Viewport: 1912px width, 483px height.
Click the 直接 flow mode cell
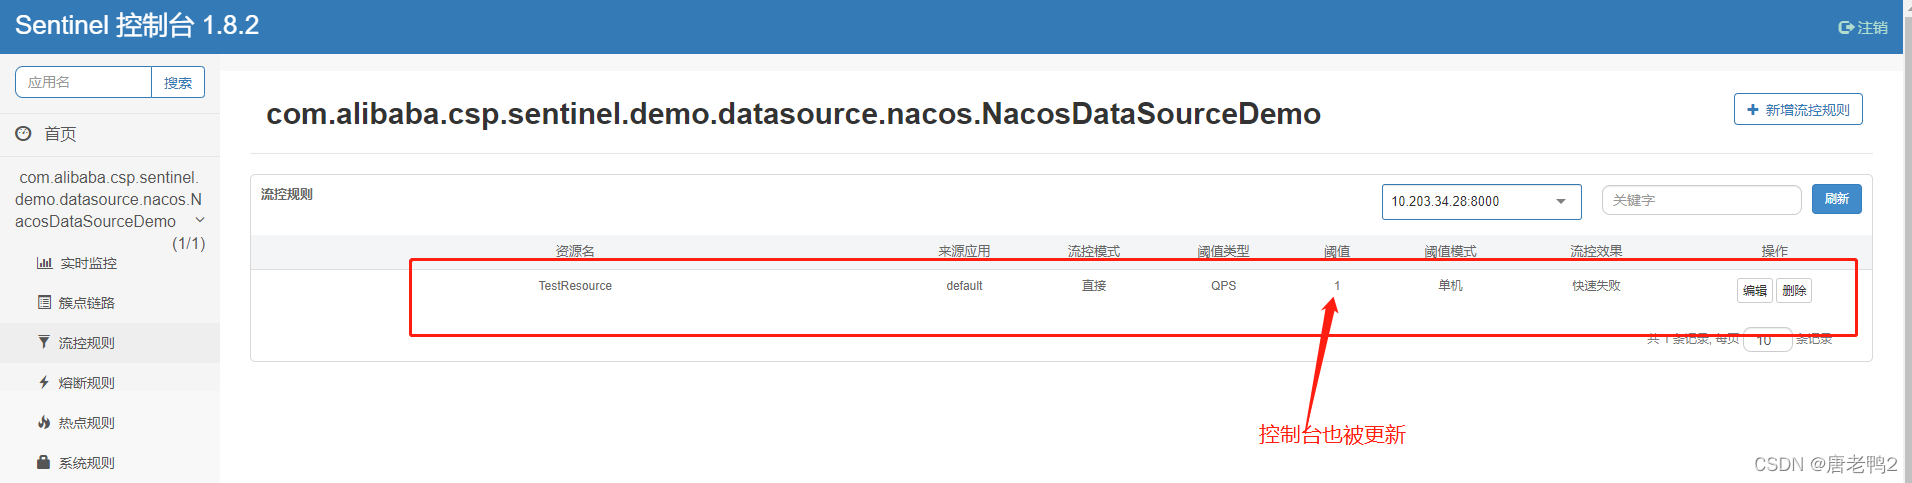(x=1094, y=286)
